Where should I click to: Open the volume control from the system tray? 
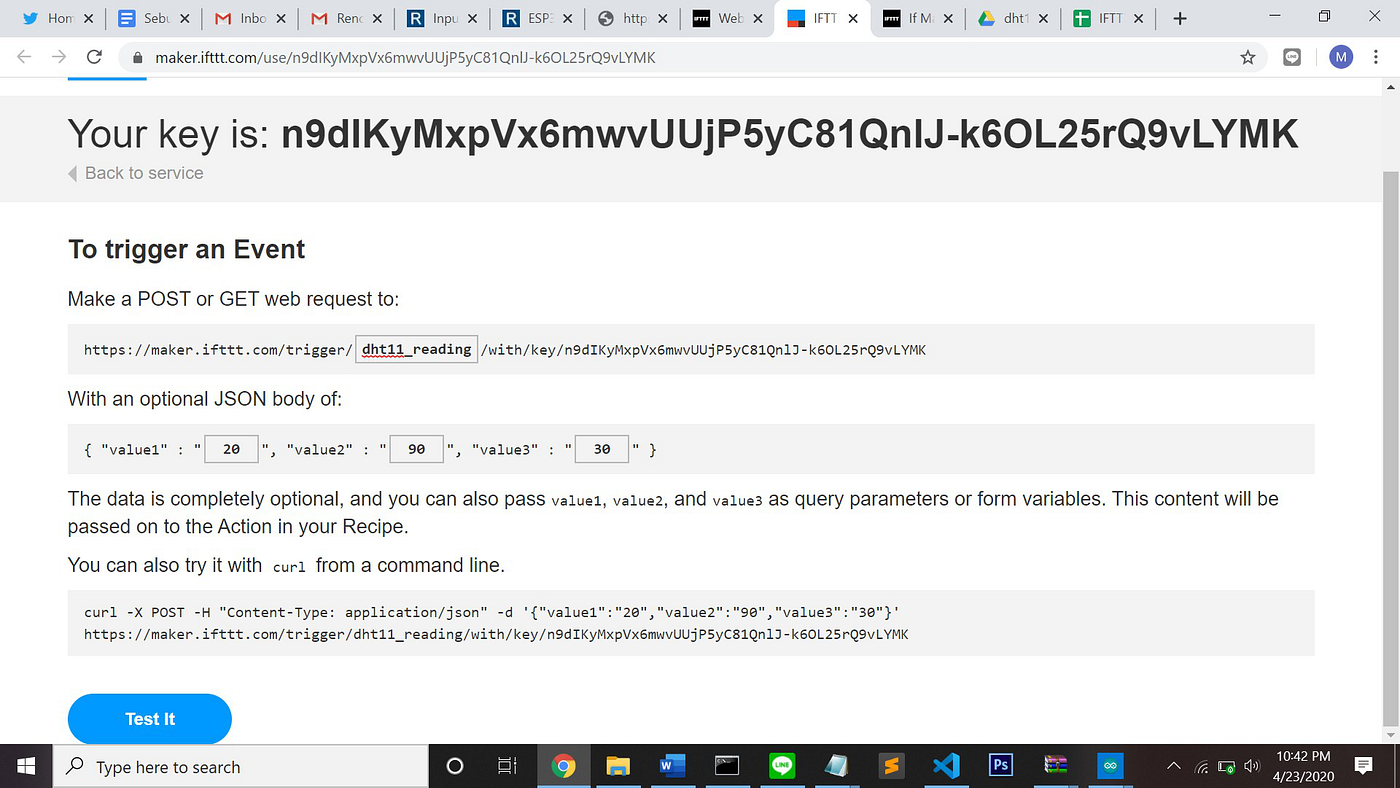(x=1251, y=766)
